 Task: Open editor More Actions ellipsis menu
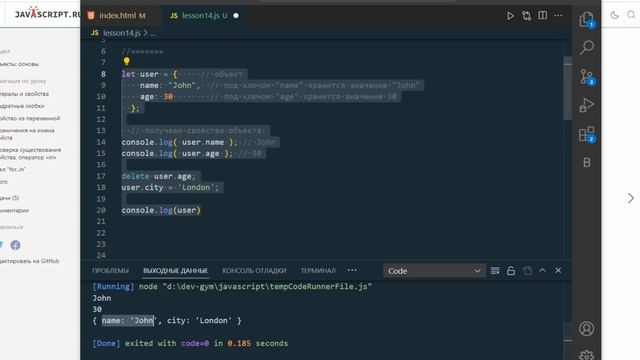558,16
